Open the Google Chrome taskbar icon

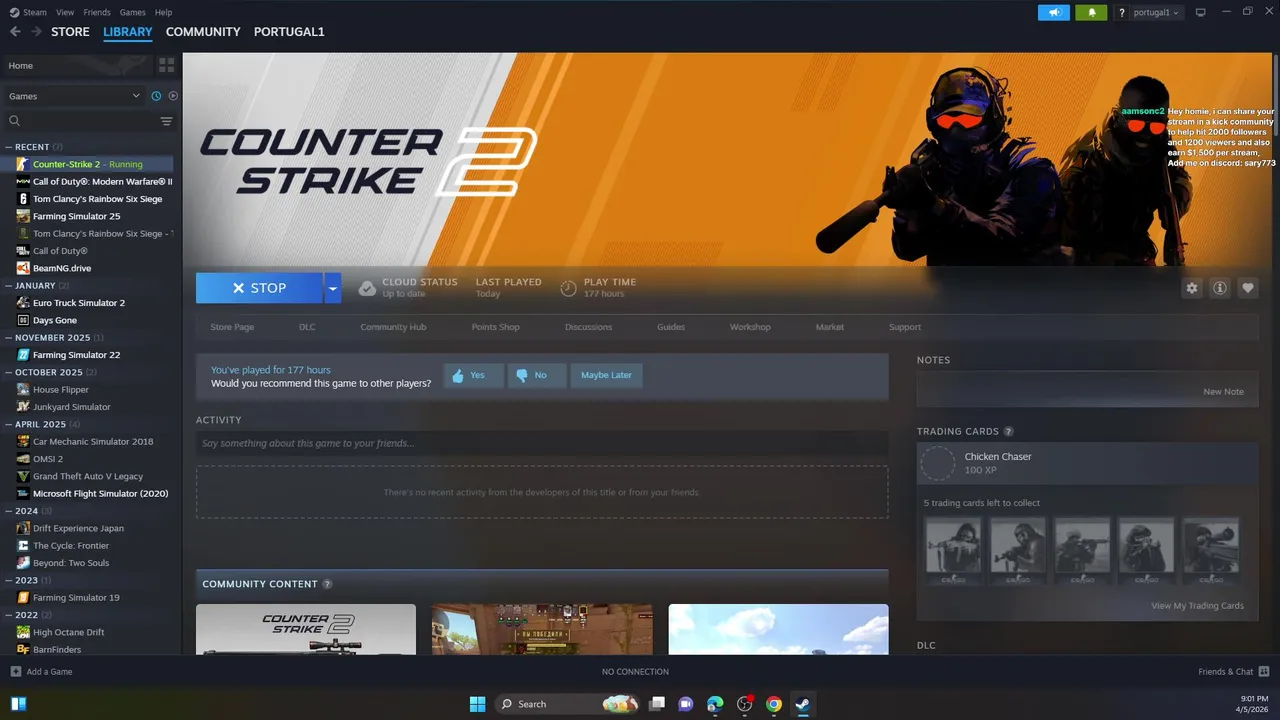(x=773, y=704)
